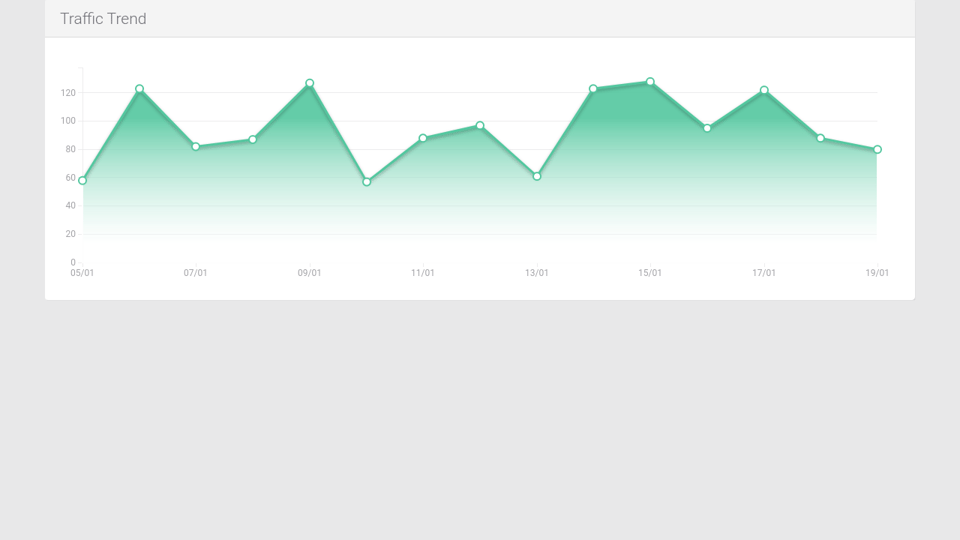Select the 19/01 final data point
This screenshot has width=960, height=540.
click(877, 149)
